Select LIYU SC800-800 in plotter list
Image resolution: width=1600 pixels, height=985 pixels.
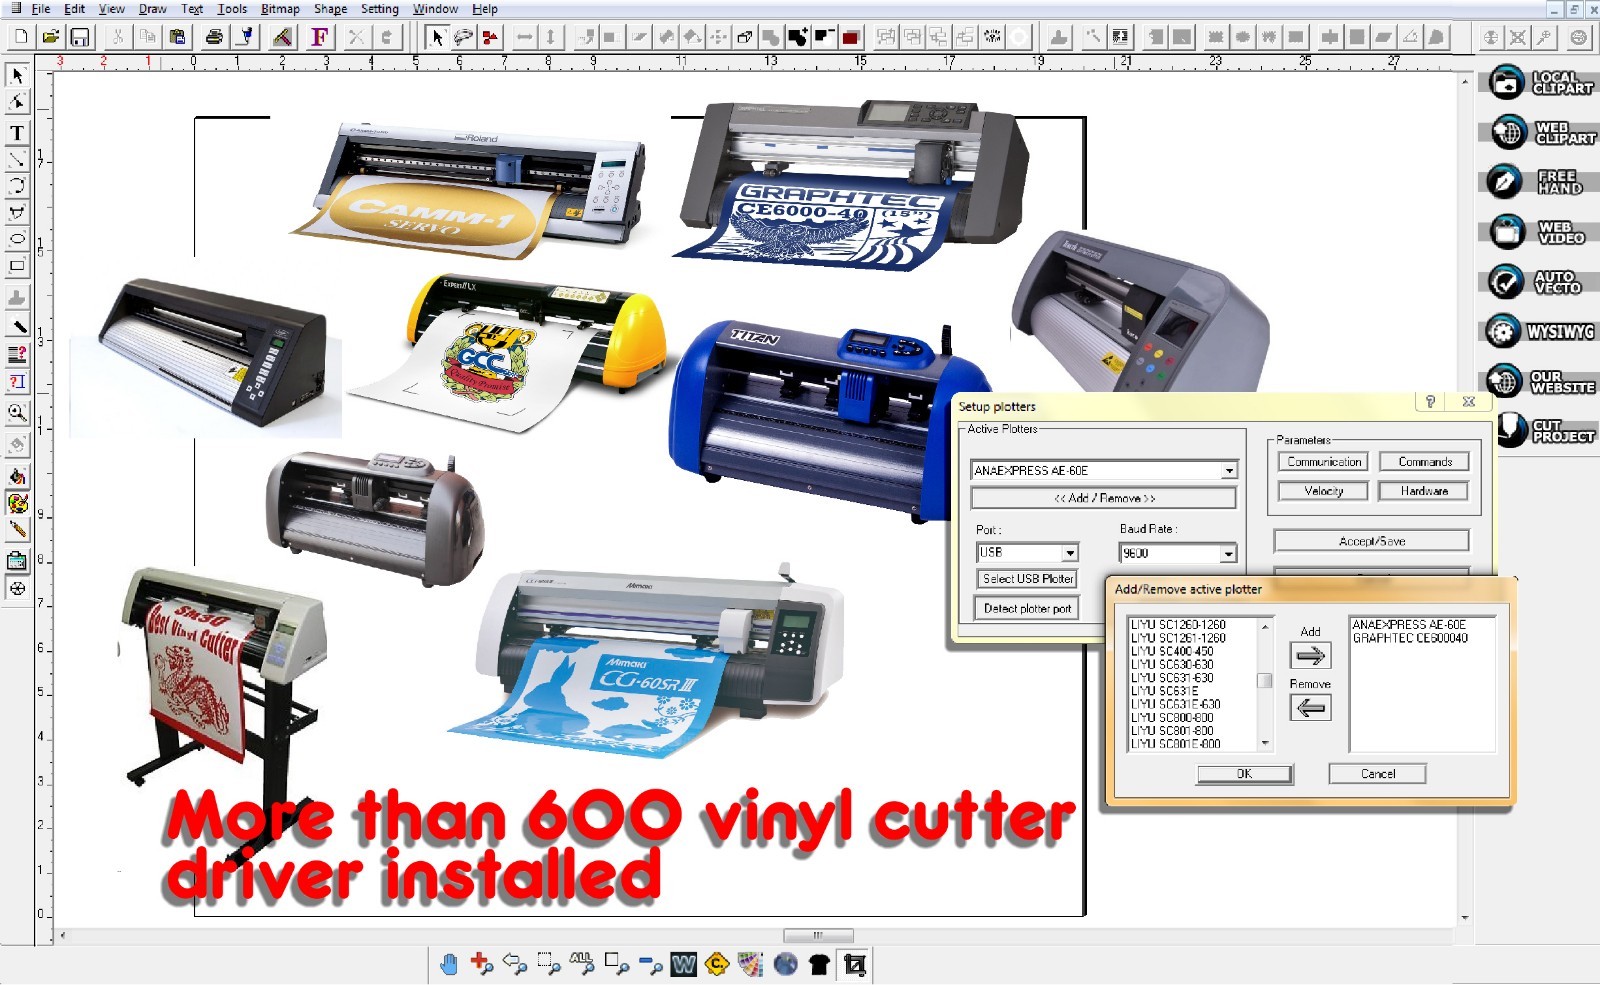coord(1172,717)
